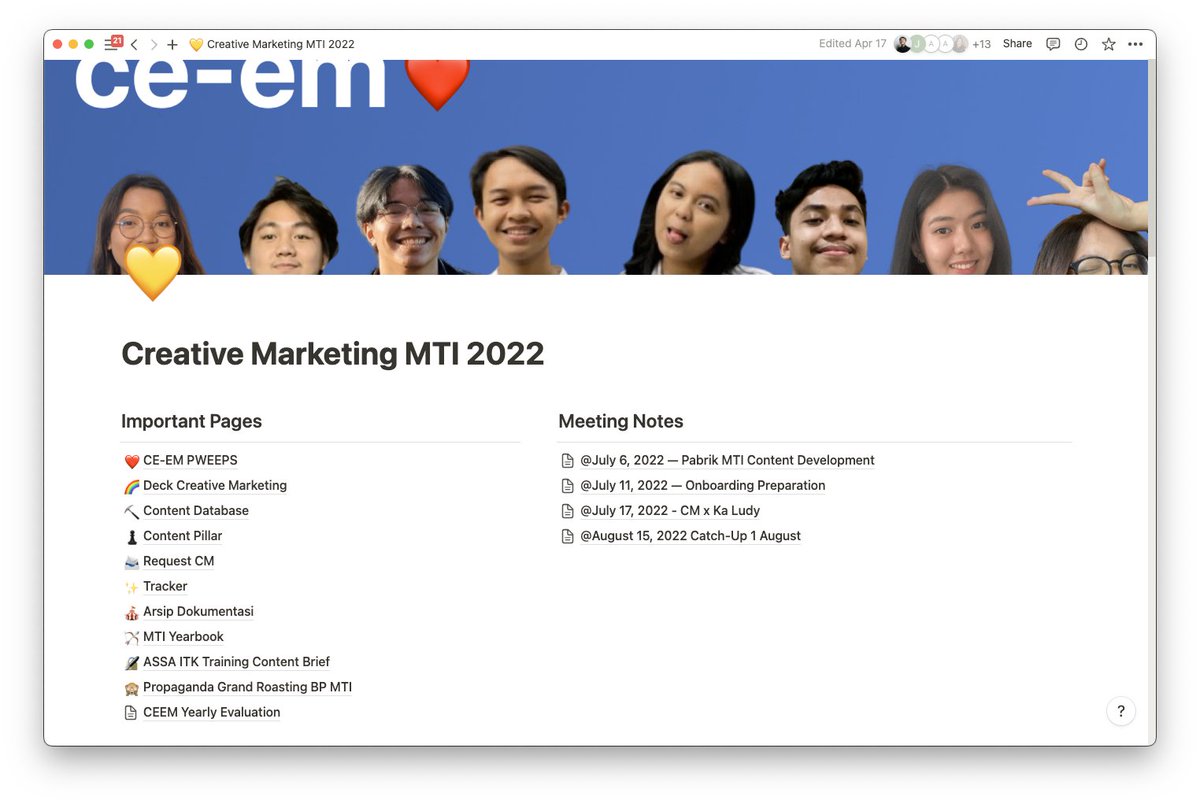
Task: Click the rainbow icon beside Deck Creative Marketing
Action: 130,485
